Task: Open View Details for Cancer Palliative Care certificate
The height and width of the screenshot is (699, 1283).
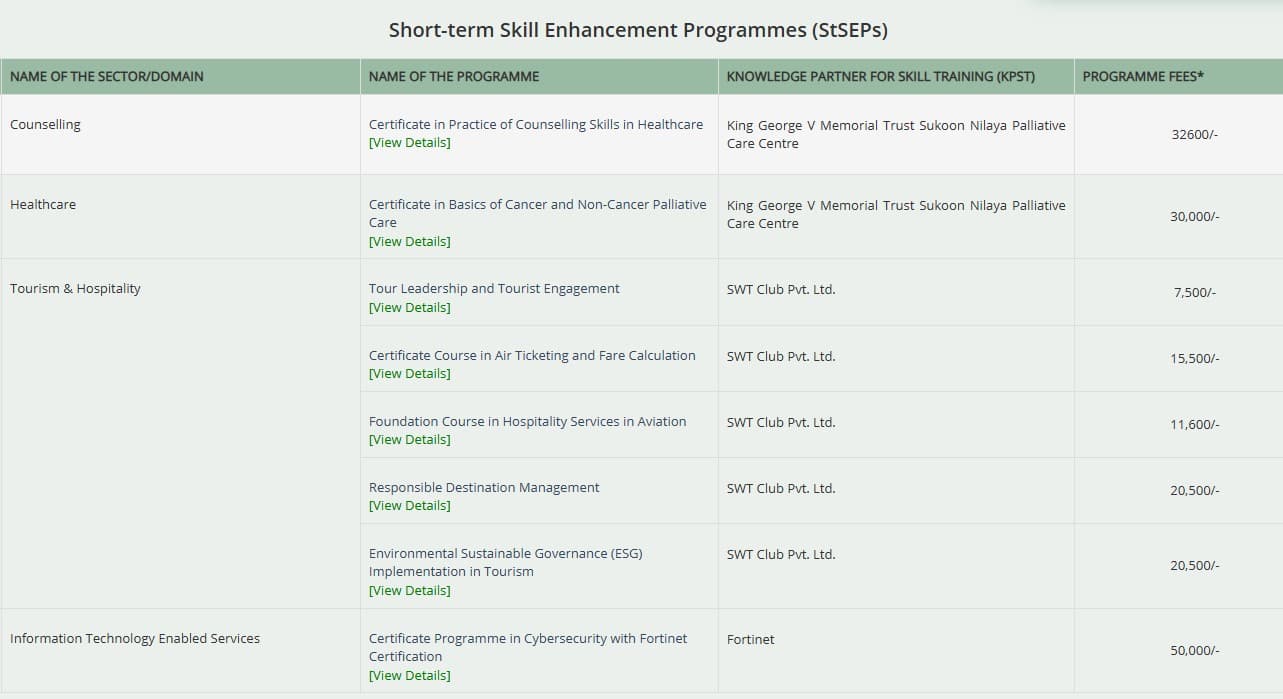Action: pyautogui.click(x=409, y=242)
